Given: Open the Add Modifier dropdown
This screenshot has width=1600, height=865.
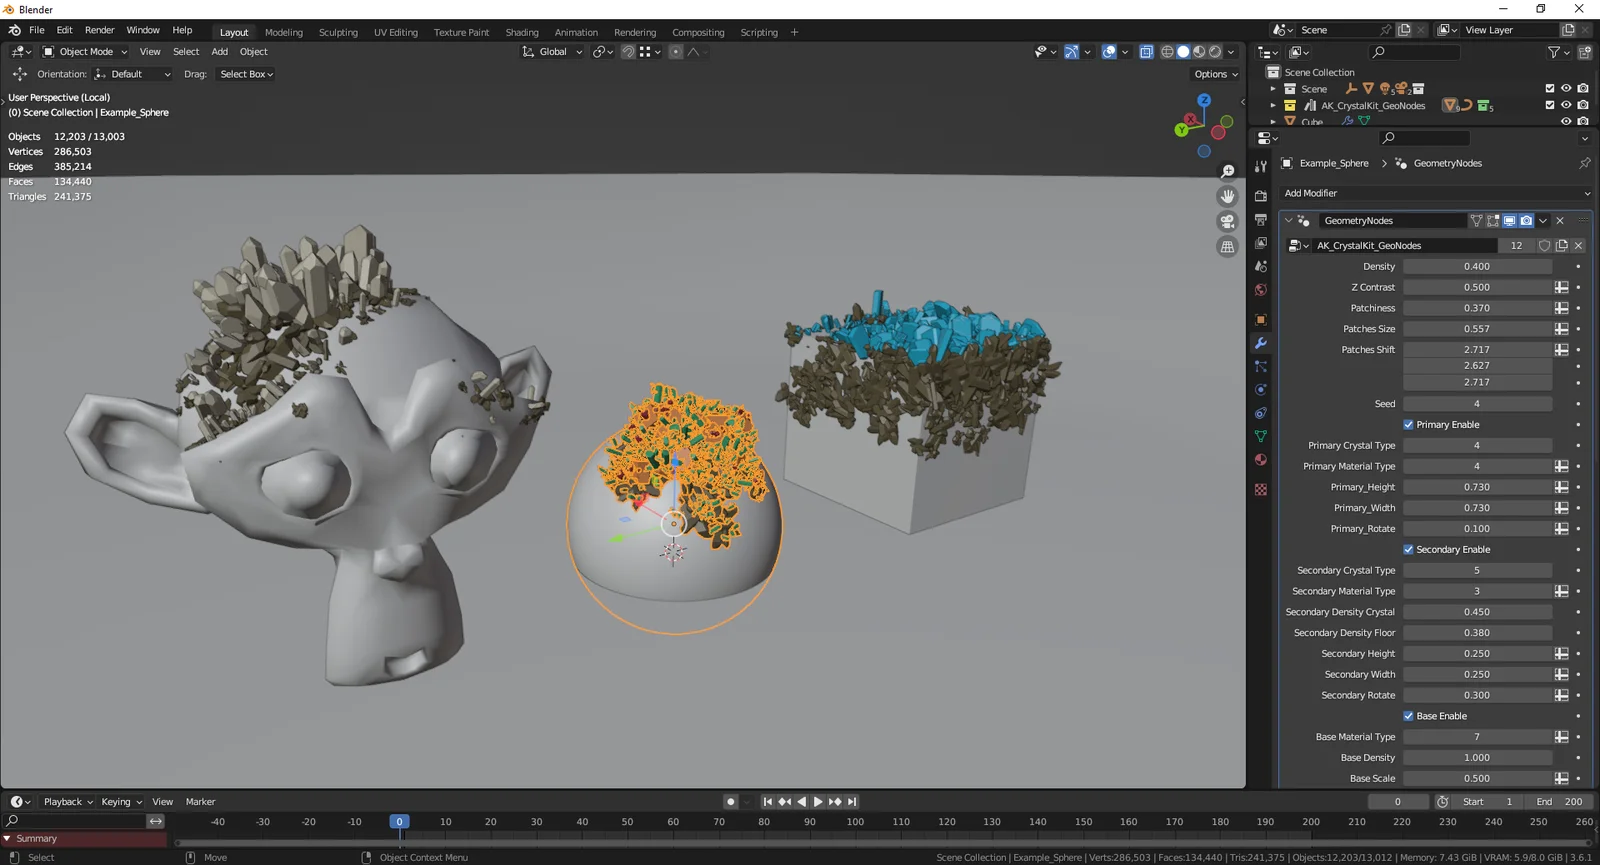Looking at the screenshot, I should pos(1436,193).
